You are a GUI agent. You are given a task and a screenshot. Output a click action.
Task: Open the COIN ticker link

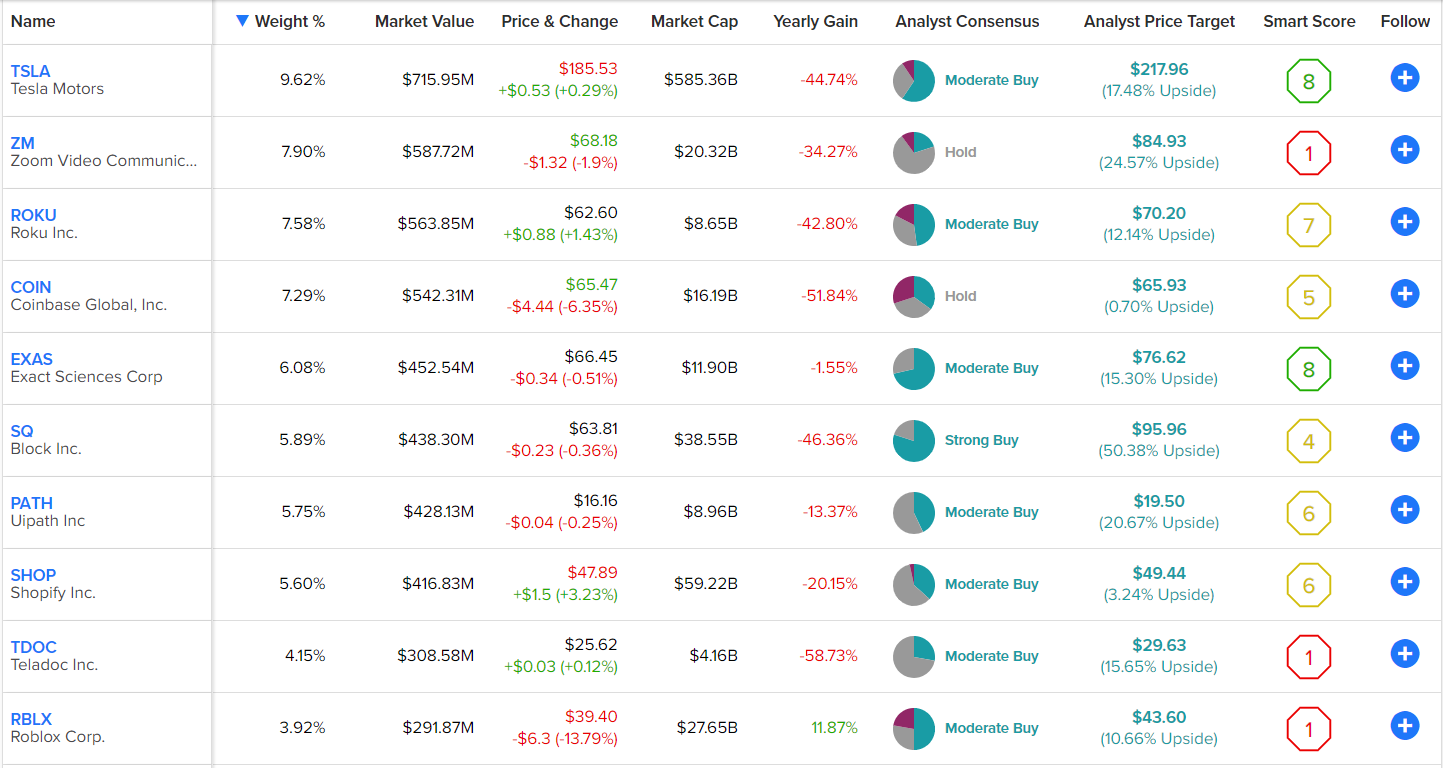coord(31,287)
